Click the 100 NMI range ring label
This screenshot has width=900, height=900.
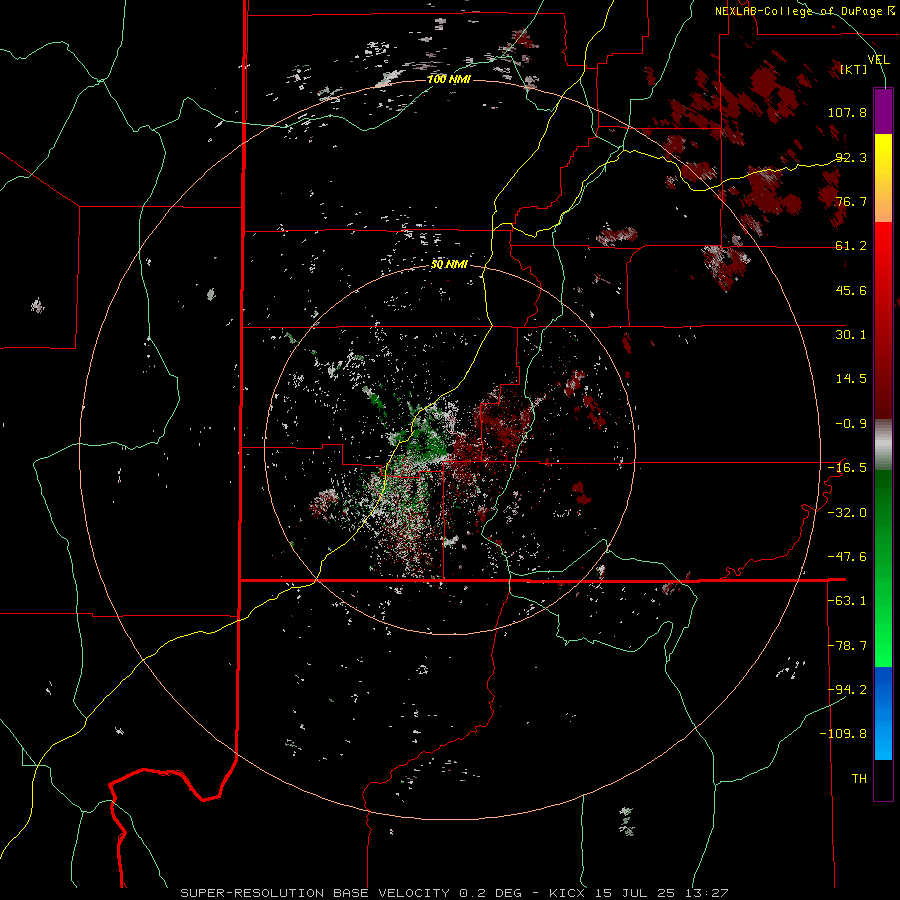coord(449,79)
